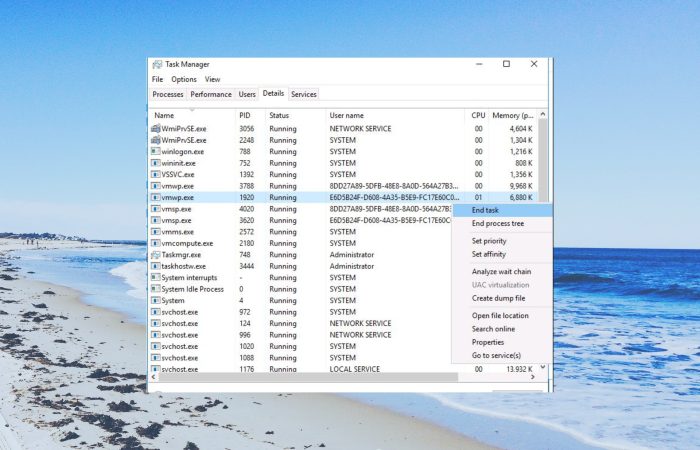
Task: Click the System interrupts row icon
Action: [155, 278]
